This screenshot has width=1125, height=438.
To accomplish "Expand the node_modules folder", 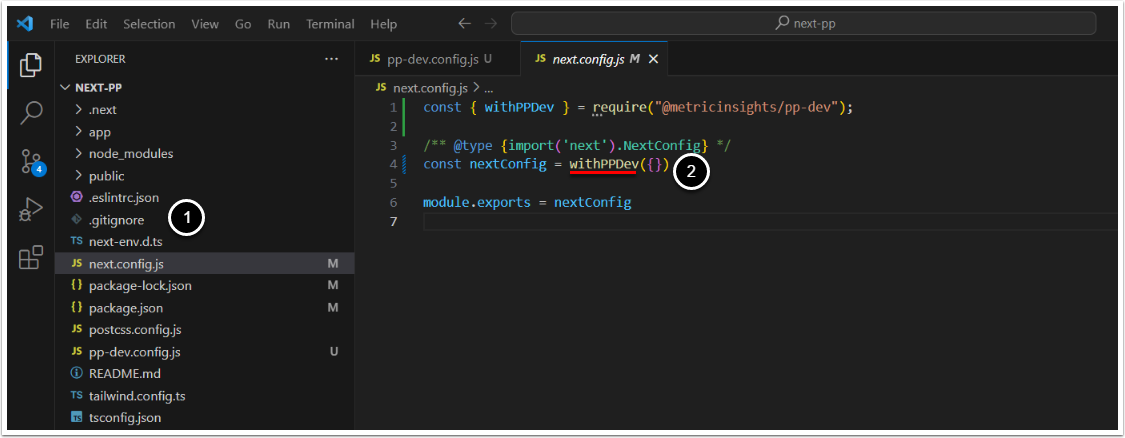I will (x=130, y=153).
